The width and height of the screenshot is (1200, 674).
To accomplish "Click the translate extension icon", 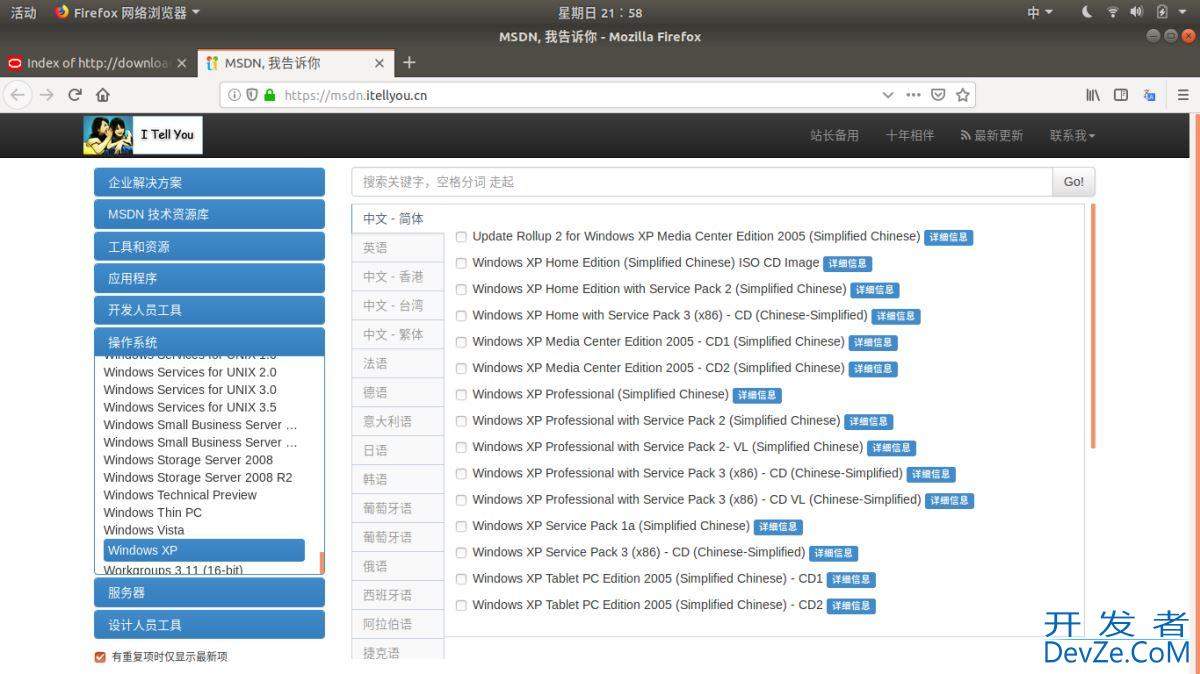I will point(1149,95).
